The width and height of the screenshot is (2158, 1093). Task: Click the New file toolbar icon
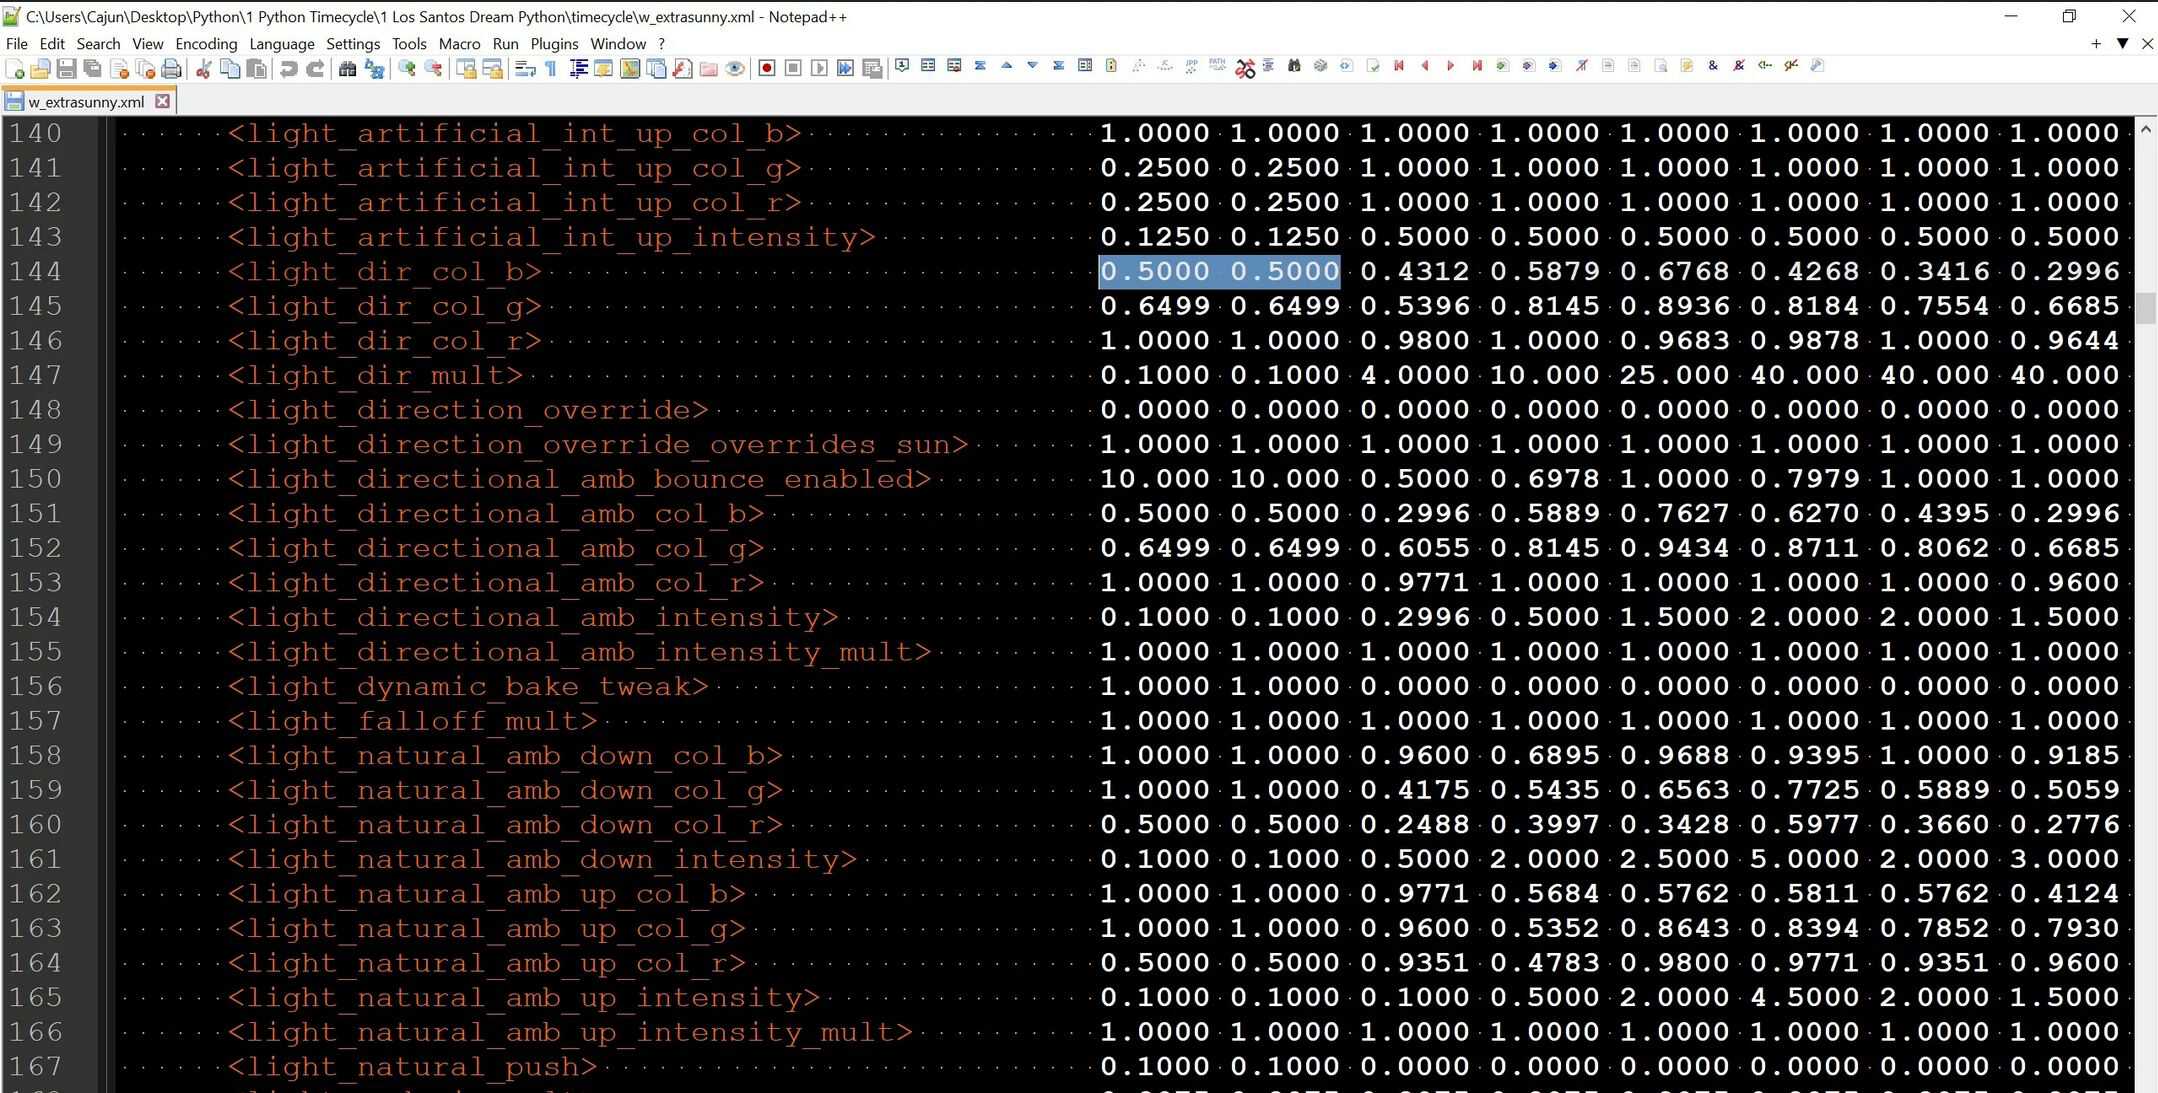[x=15, y=68]
